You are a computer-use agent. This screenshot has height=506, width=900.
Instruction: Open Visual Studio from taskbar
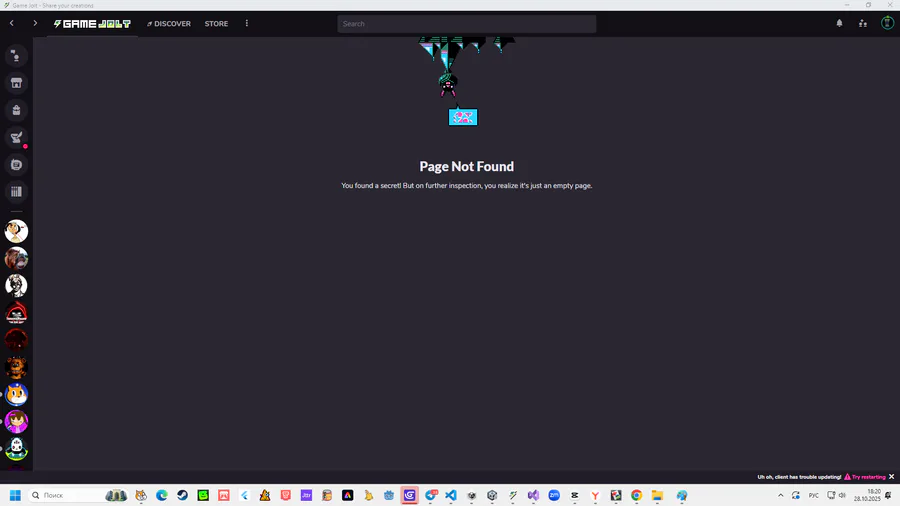533,495
